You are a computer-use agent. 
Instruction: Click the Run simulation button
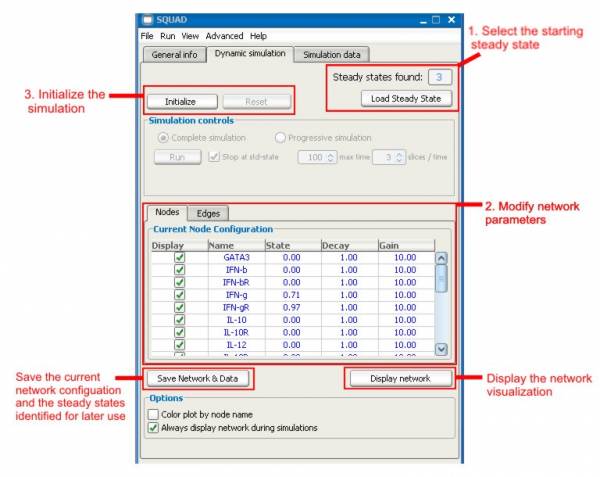click(177, 157)
